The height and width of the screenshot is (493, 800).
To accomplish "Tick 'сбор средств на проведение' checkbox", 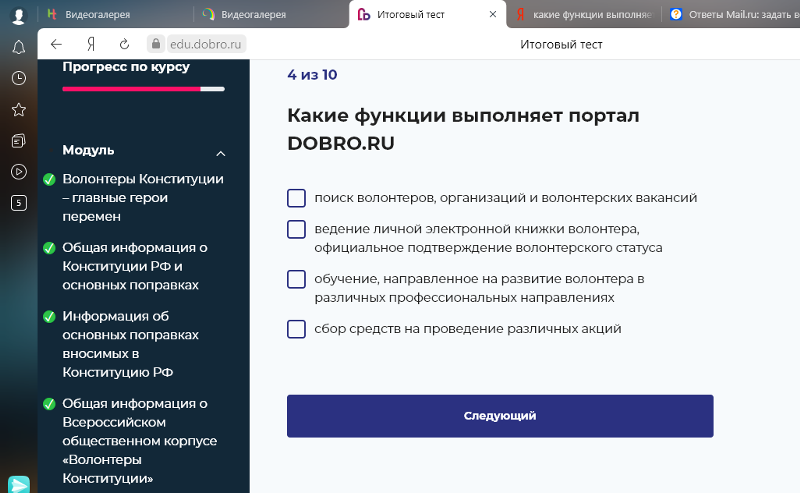I will point(296,329).
